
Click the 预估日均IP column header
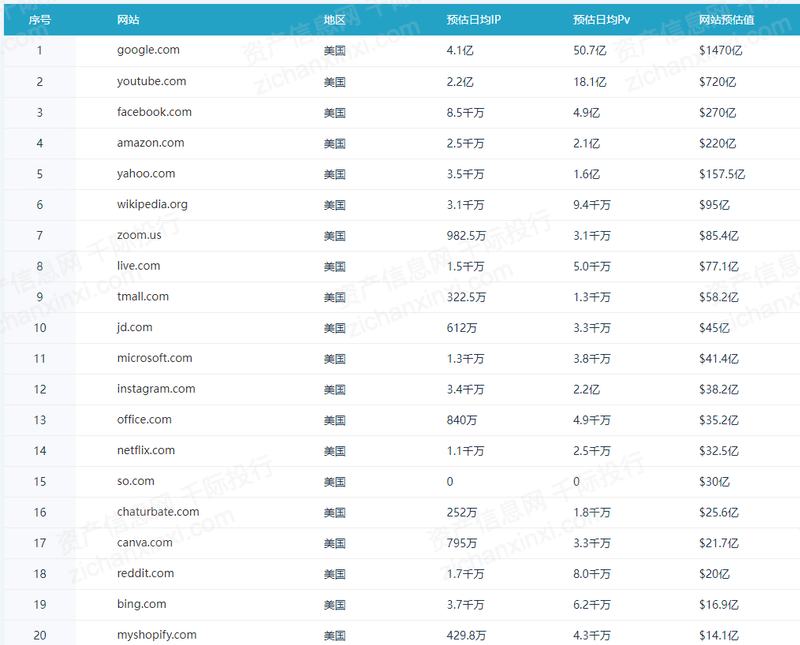(474, 20)
